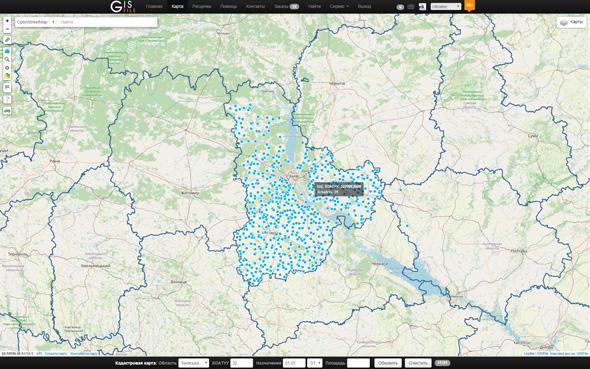Open the Сервис menu
This screenshot has height=369, width=590.
tap(339, 6)
